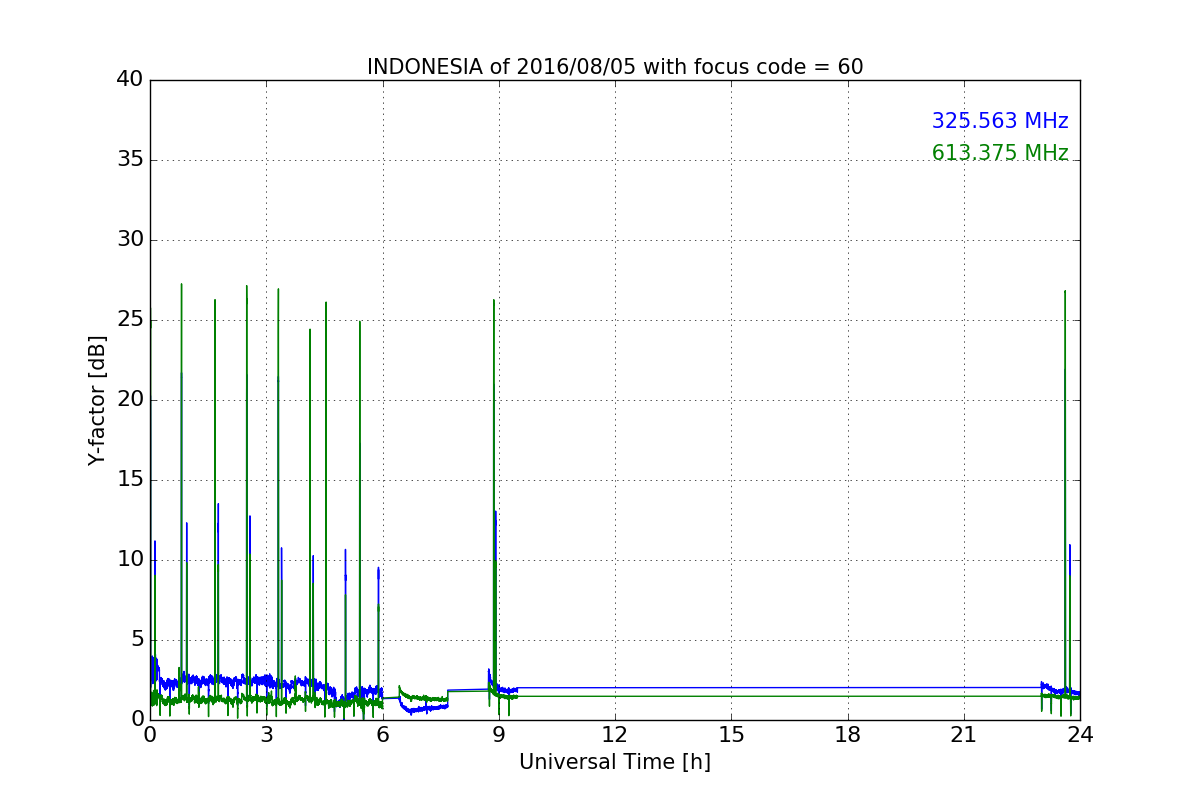This screenshot has width=1200, height=800.
Task: Click y-axis tick label '5'
Action: 136,640
